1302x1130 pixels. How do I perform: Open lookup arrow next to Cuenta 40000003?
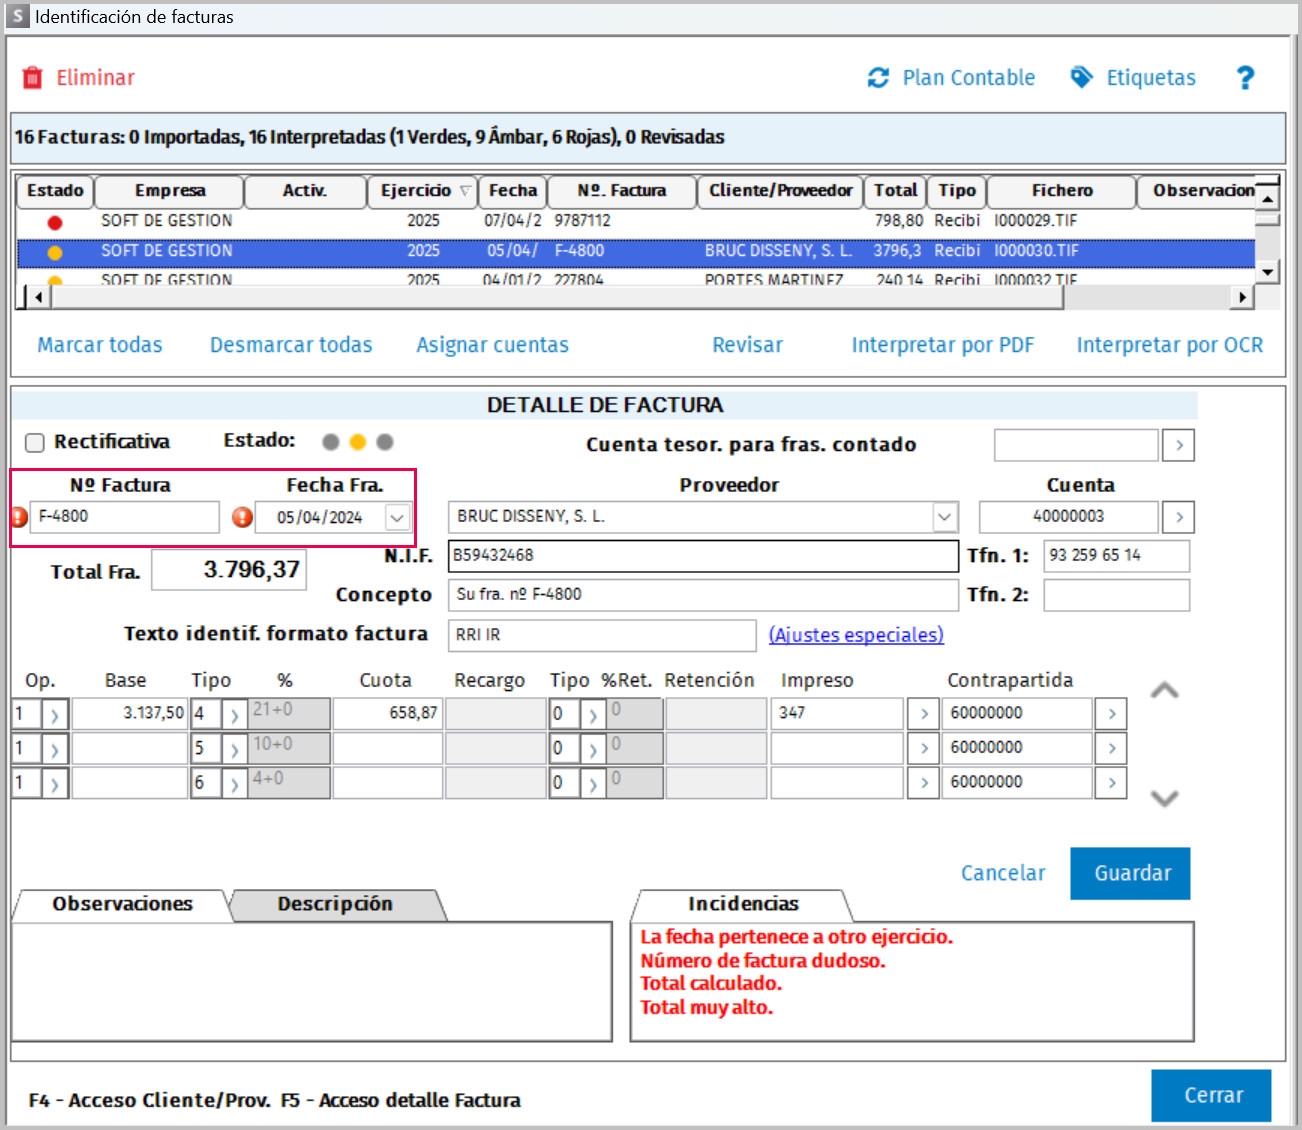1180,517
